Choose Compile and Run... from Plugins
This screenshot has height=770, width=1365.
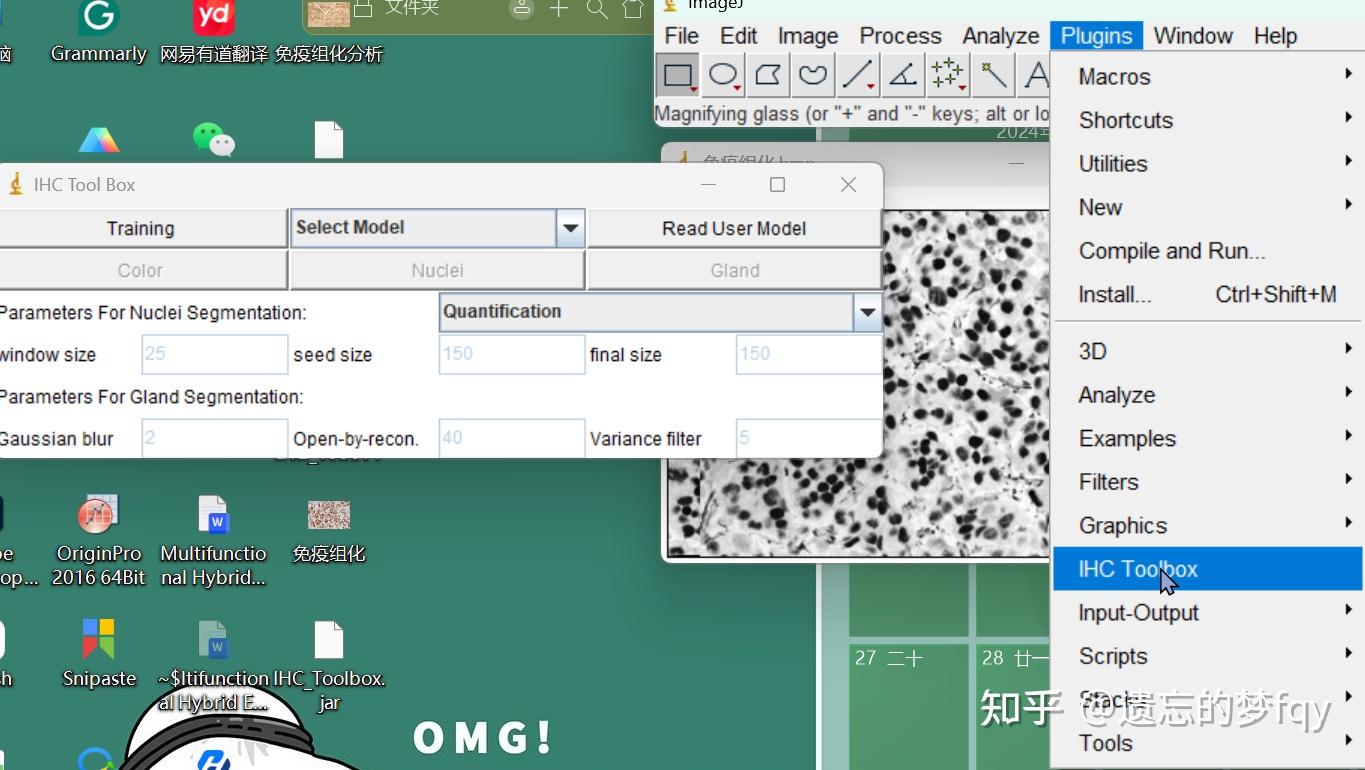[1207, 251]
